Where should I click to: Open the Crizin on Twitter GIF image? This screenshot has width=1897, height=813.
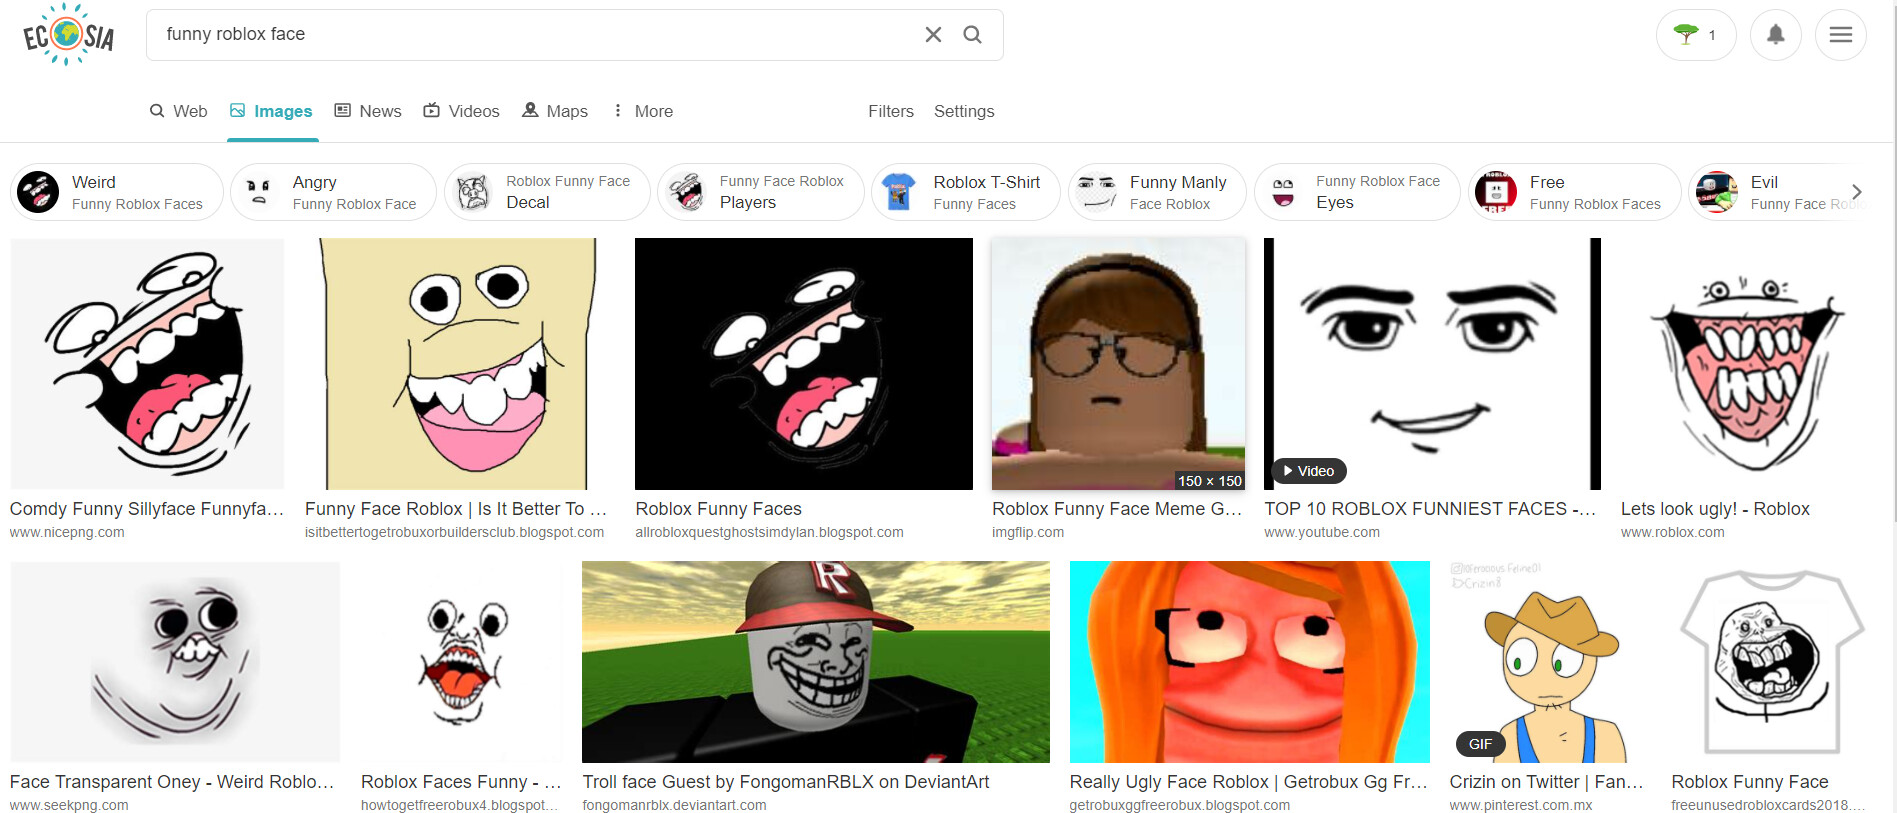(x=1548, y=662)
